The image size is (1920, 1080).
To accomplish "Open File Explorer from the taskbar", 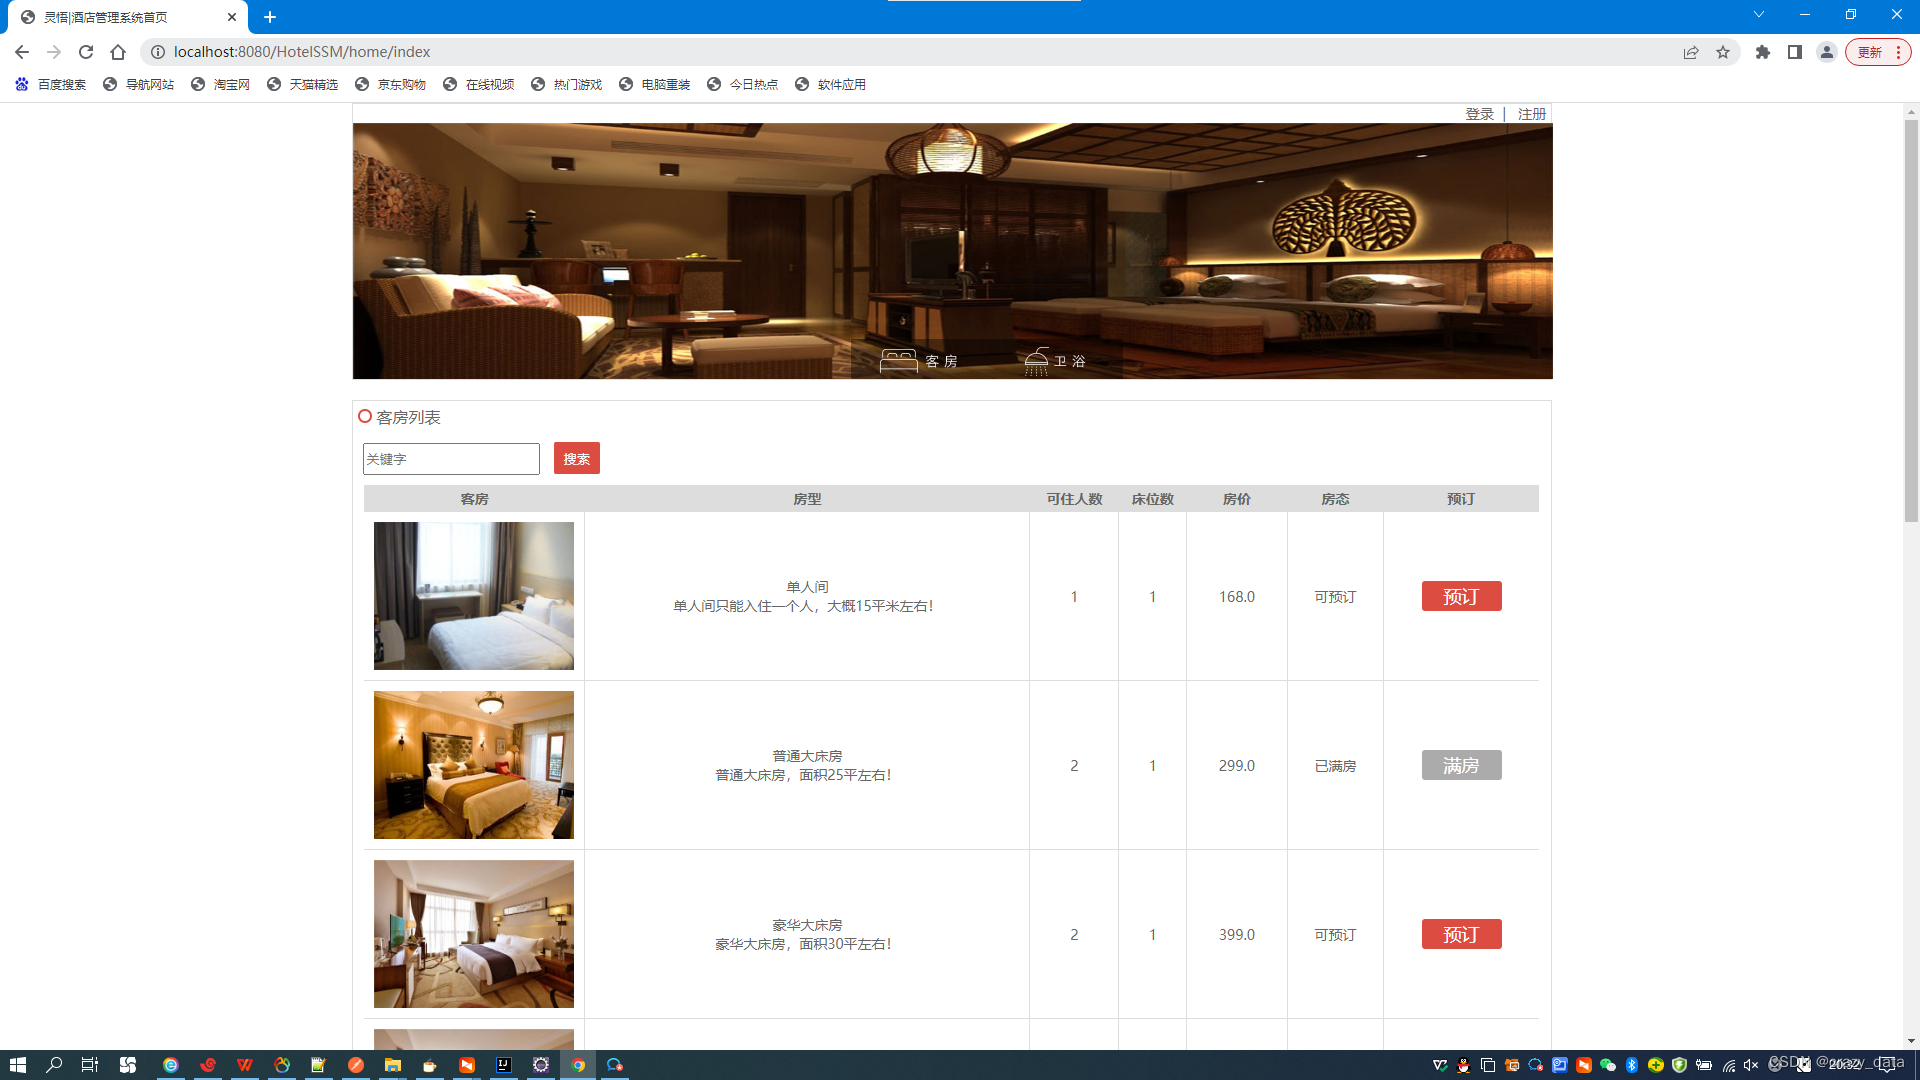I will point(392,1065).
